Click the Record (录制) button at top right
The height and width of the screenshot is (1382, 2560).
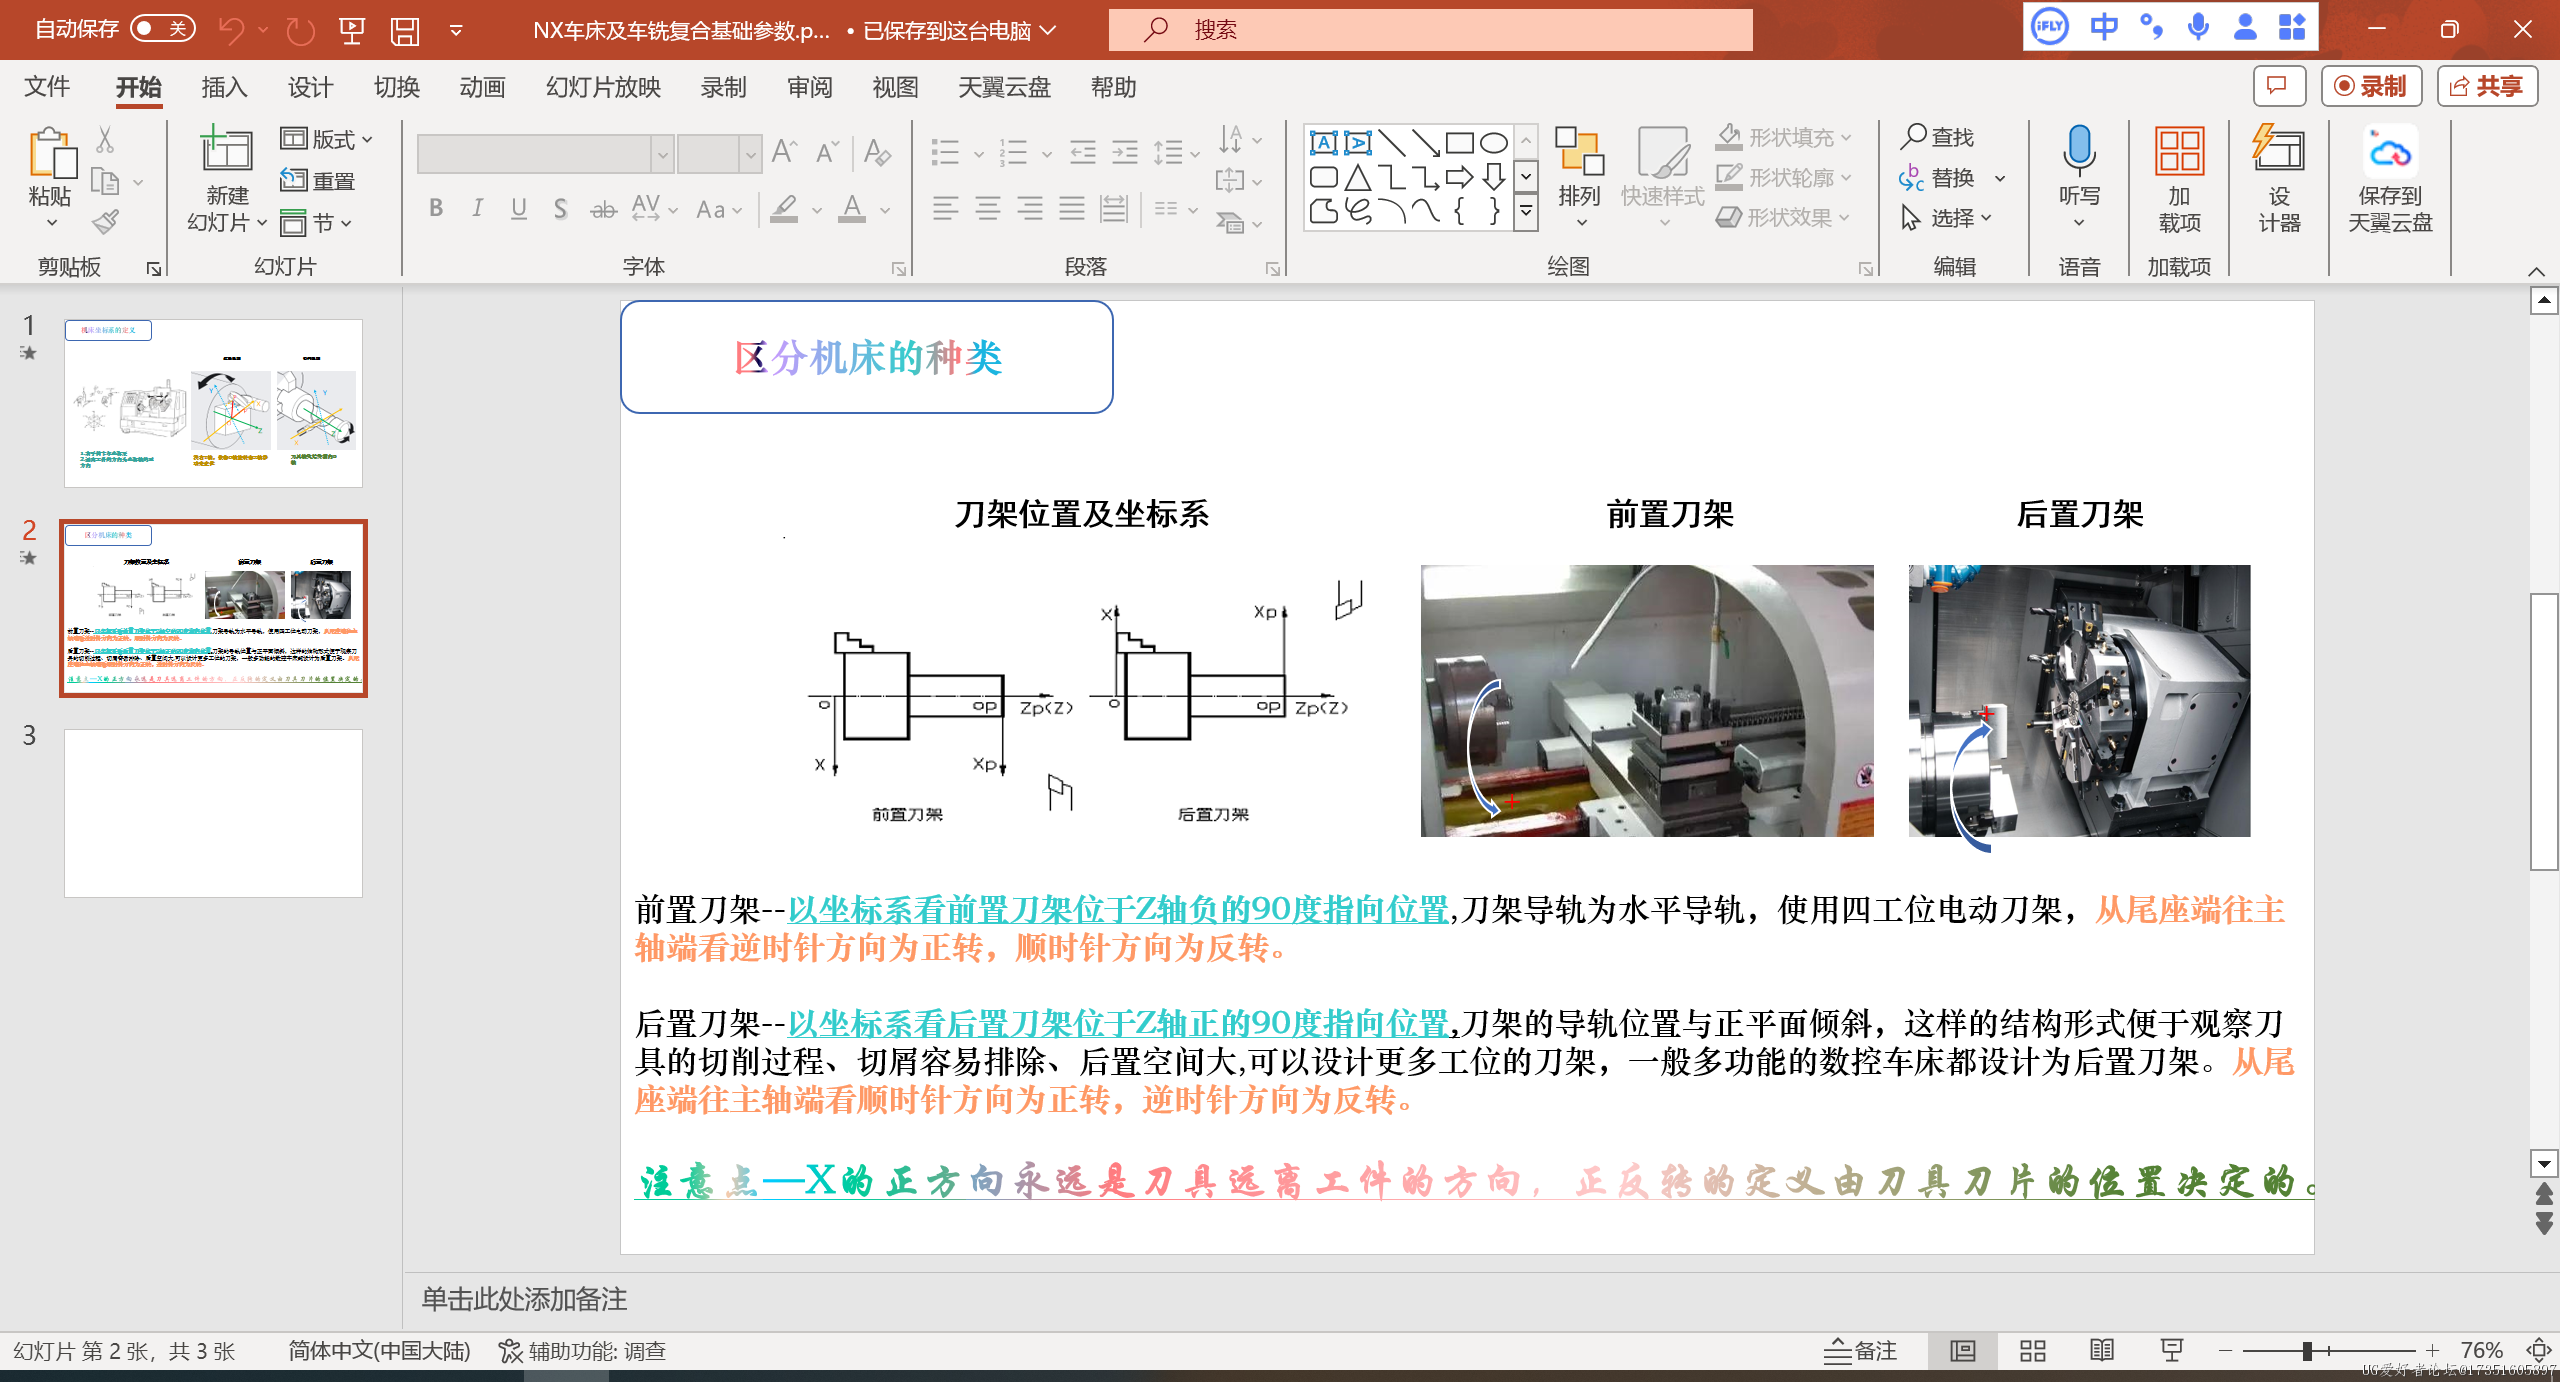point(2371,87)
